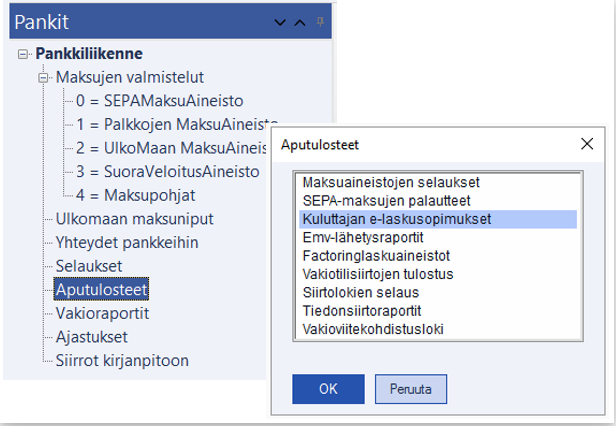
Task: Collapse the Maksujen valmistelut node
Action: tap(42, 77)
